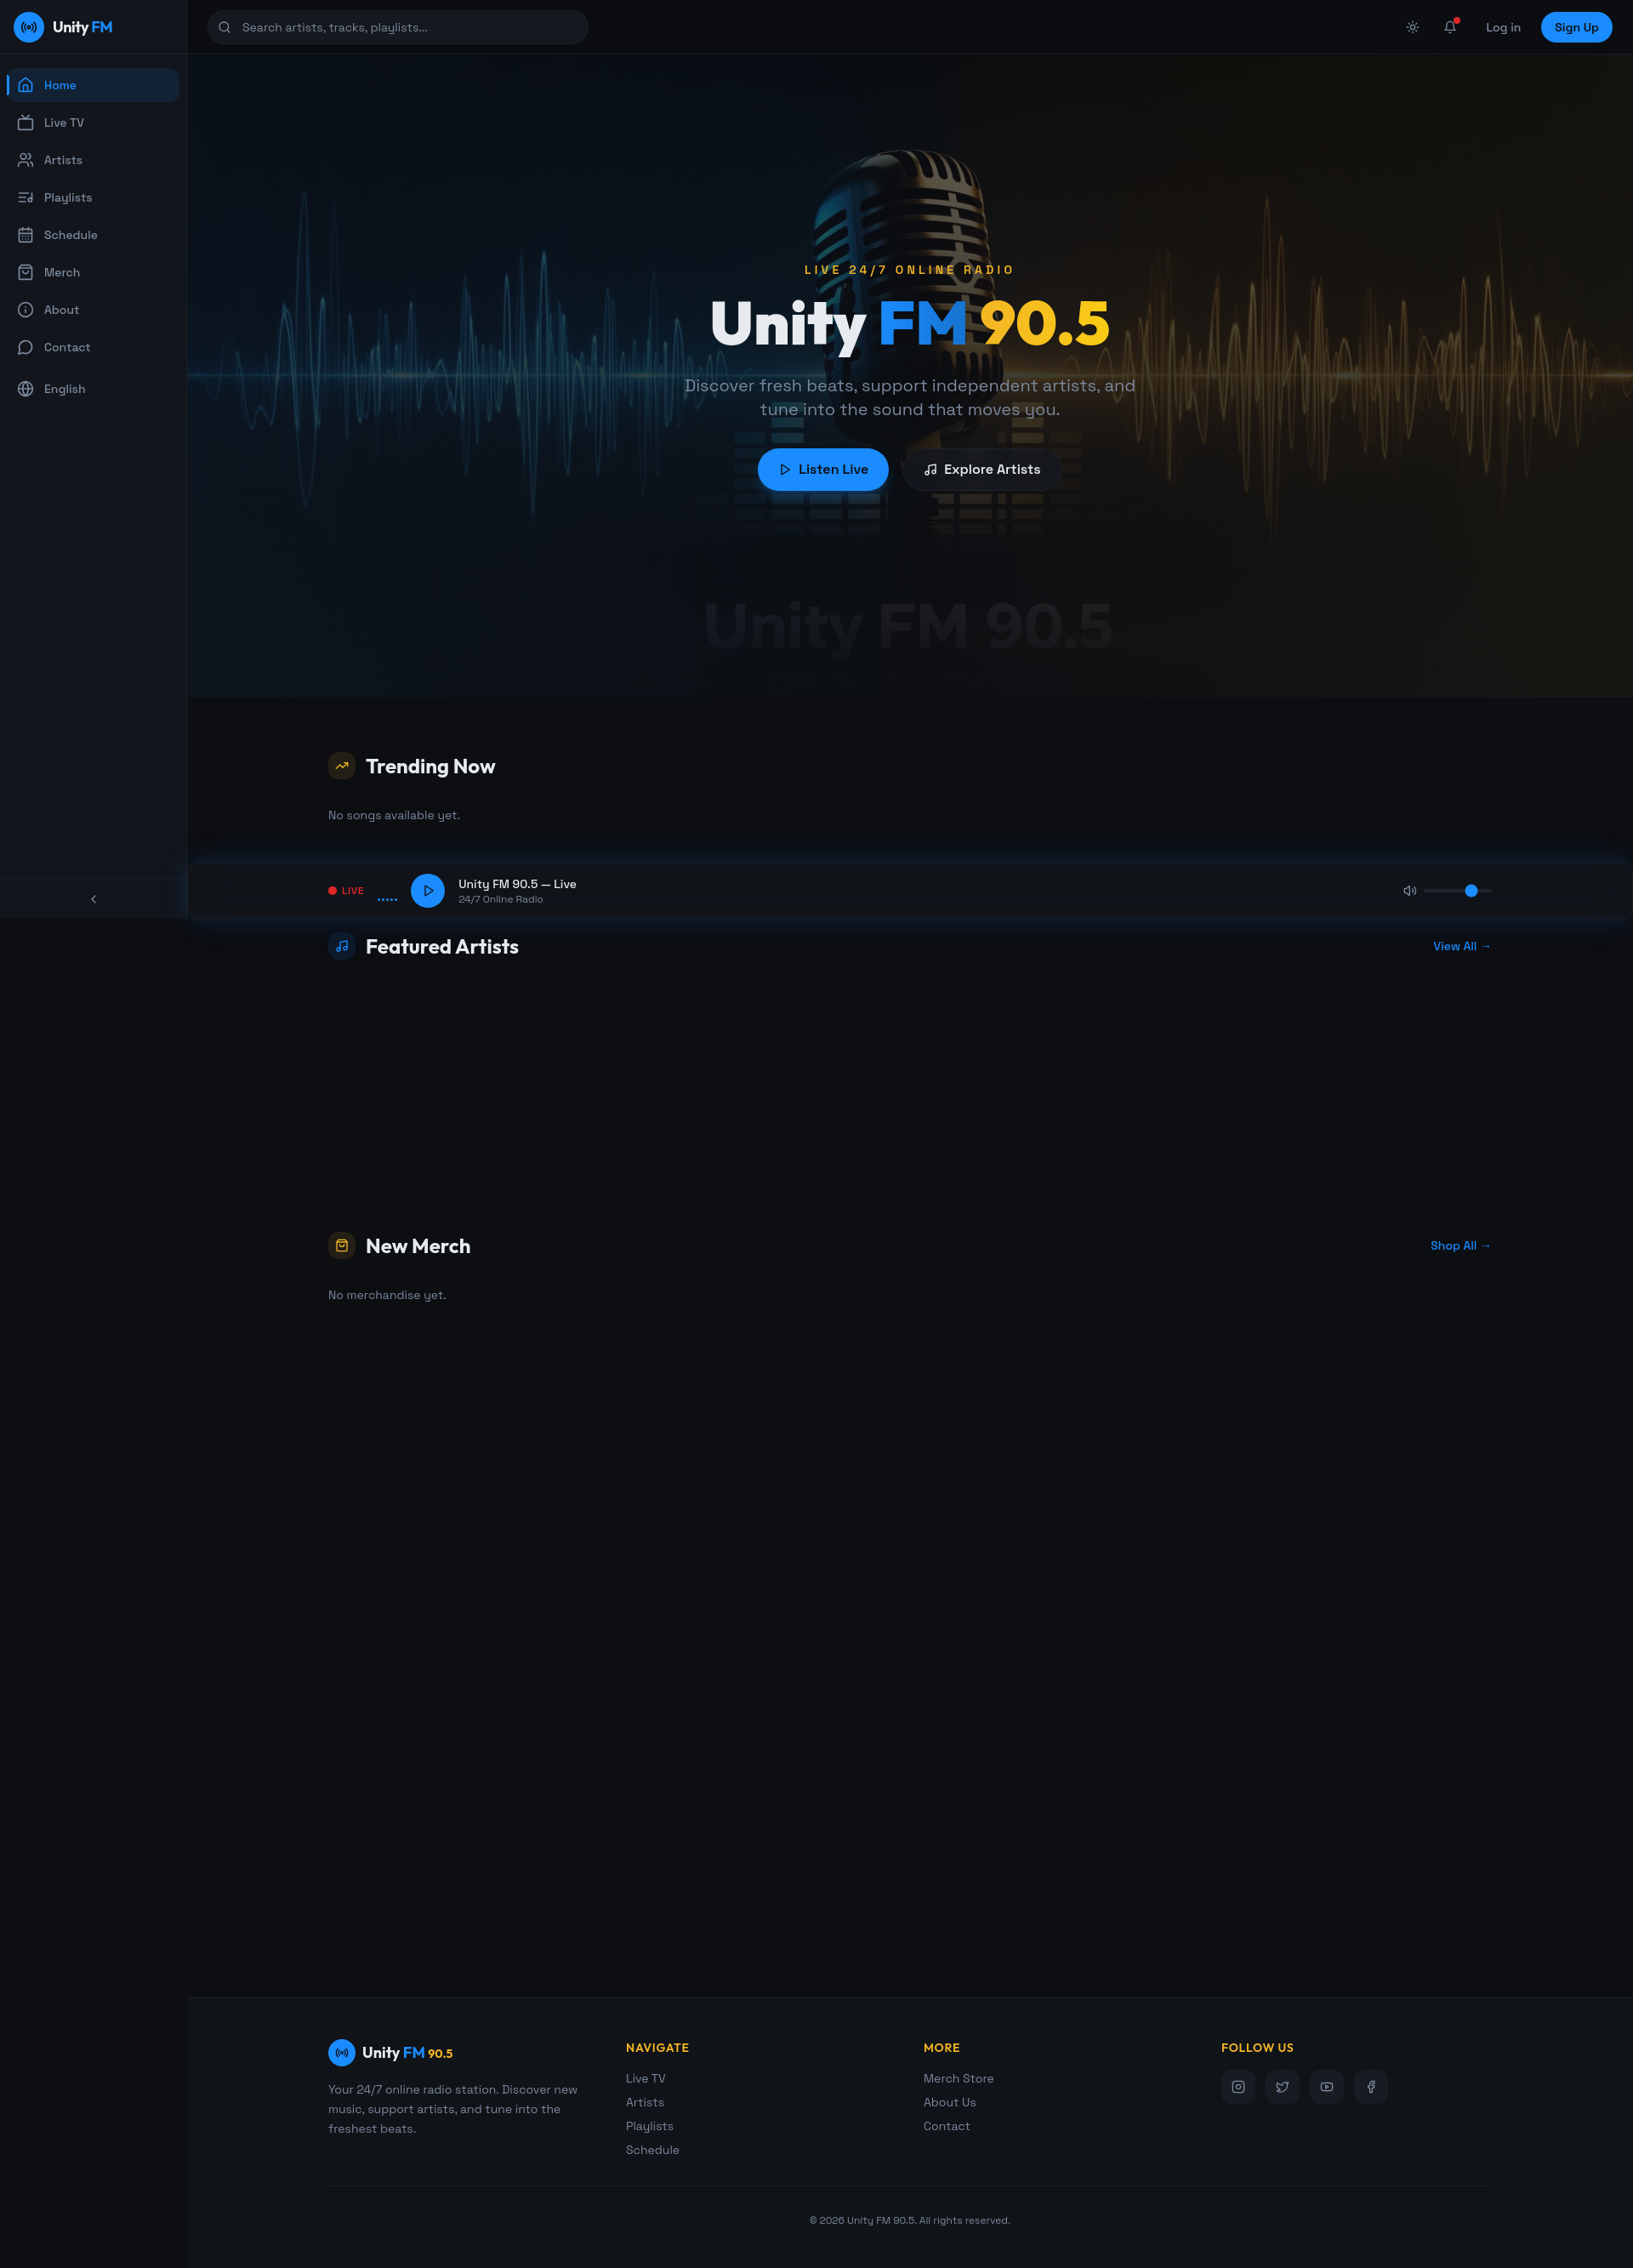1633x2268 pixels.
Task: Collapse the sidebar with the chevron
Action: (94, 899)
